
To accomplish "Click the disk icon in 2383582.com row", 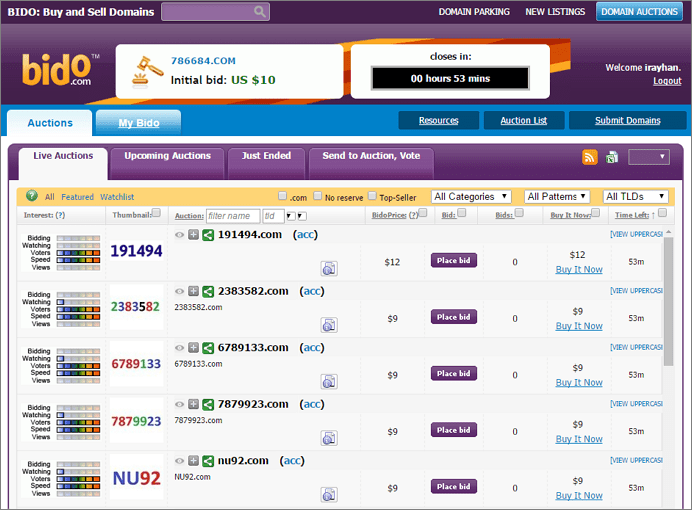I will (329, 325).
